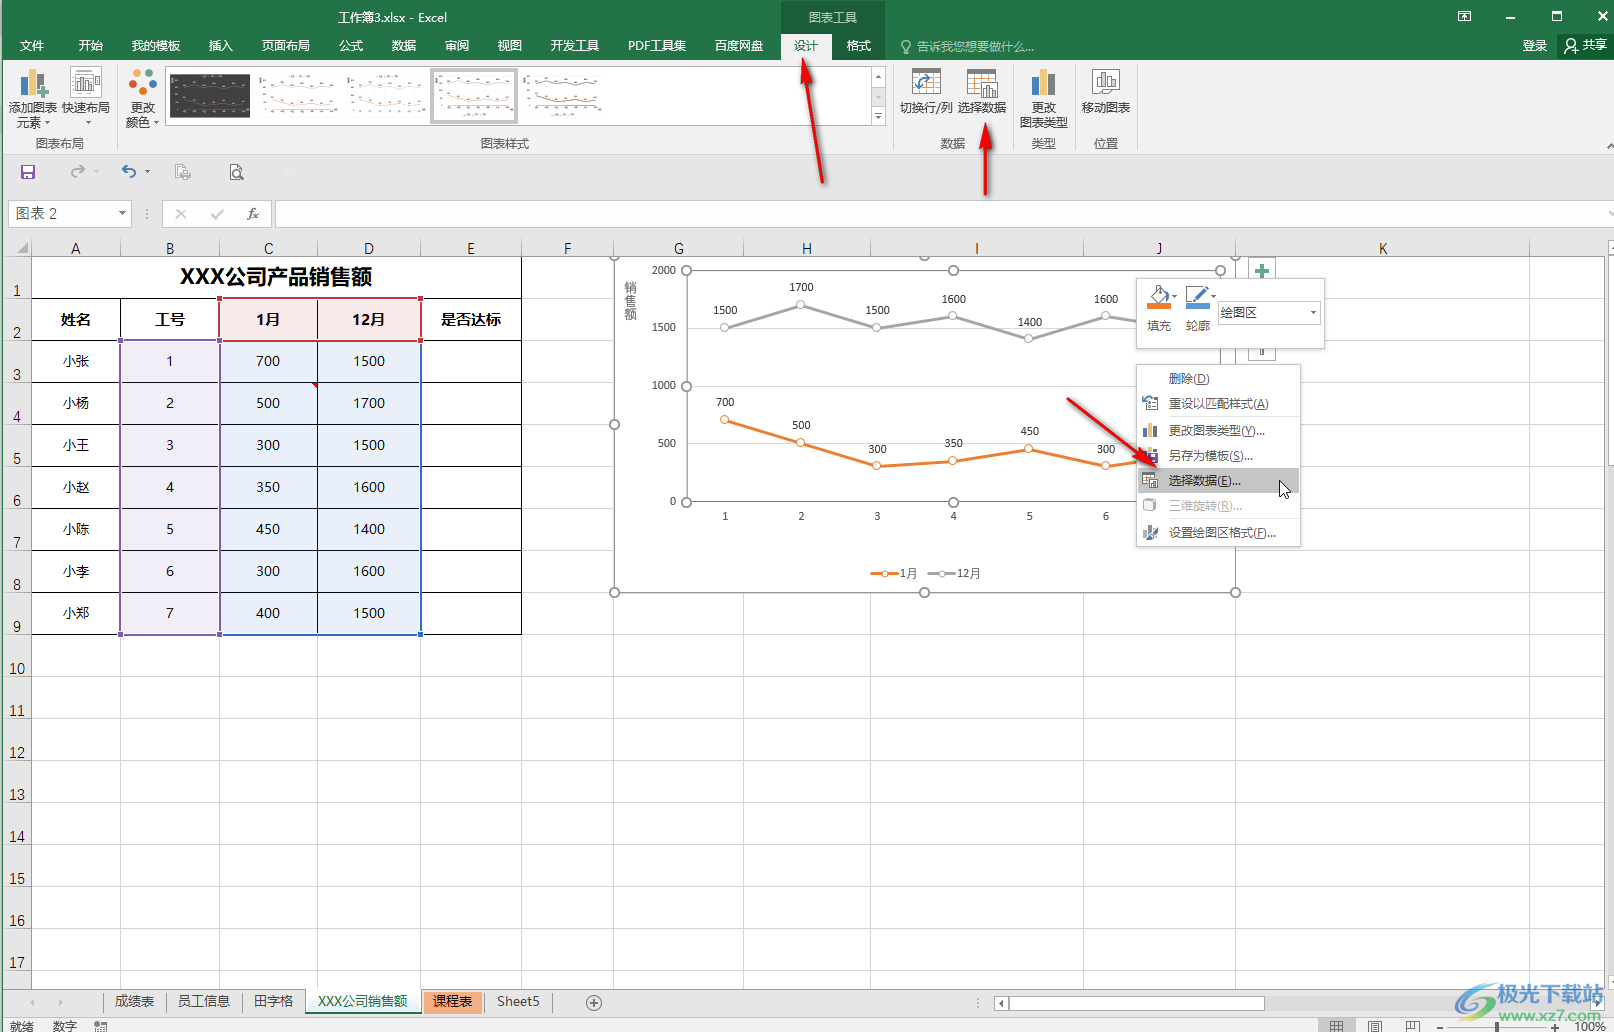The image size is (1614, 1032).
Task: Choose Change Chart Type (更改图表类型) in context menu
Action: coord(1218,431)
